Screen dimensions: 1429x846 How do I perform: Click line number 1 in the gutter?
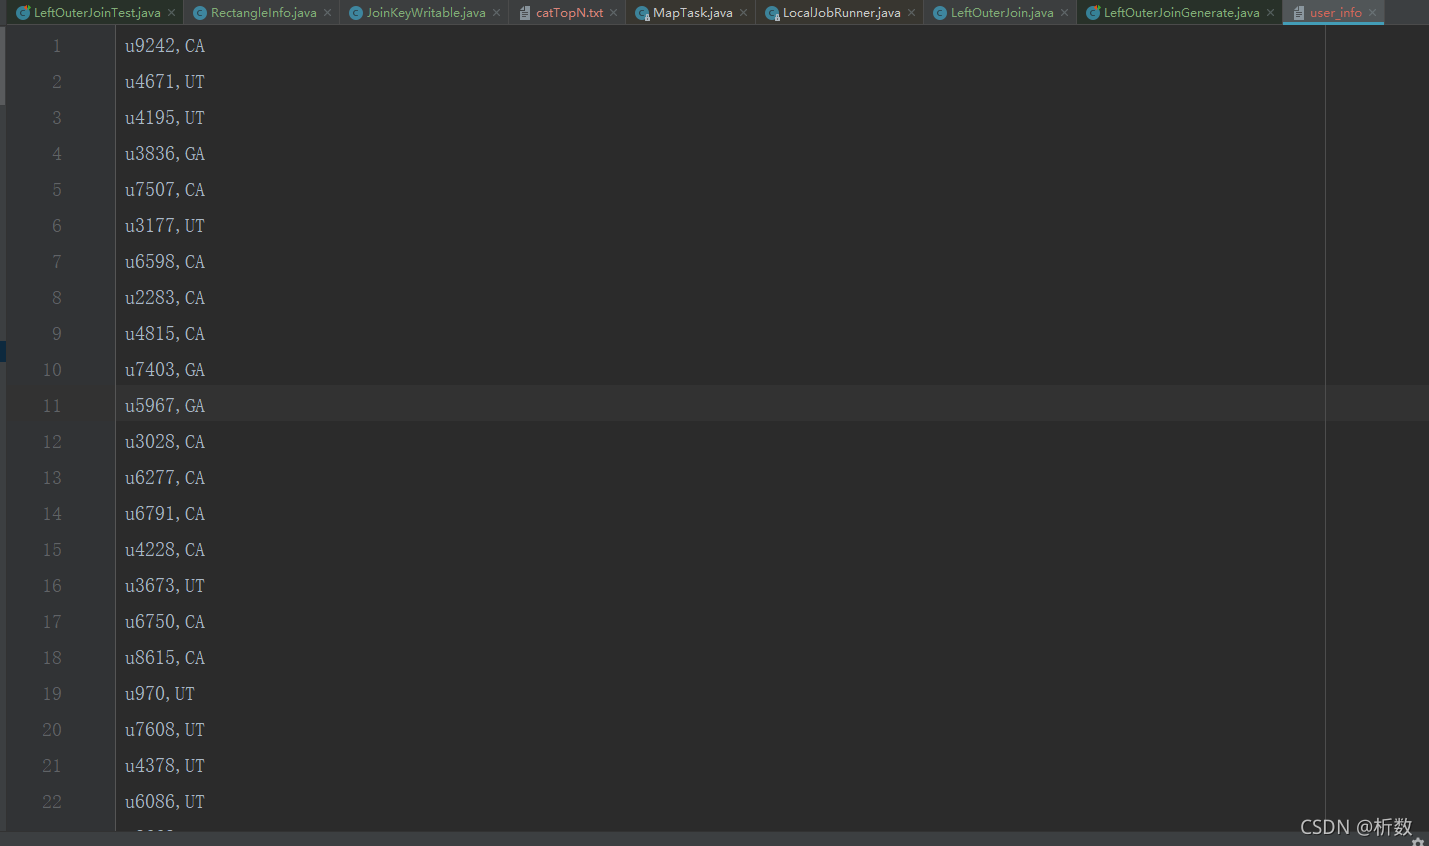click(57, 46)
